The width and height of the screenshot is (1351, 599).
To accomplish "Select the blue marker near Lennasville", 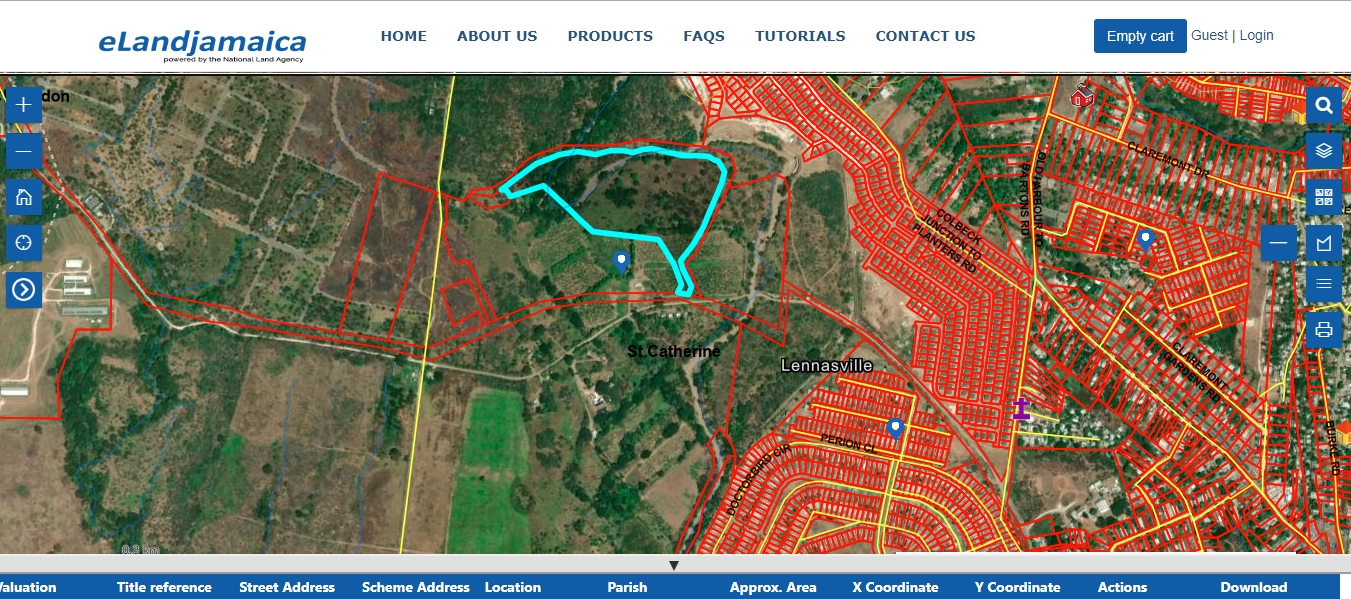I will (893, 427).
